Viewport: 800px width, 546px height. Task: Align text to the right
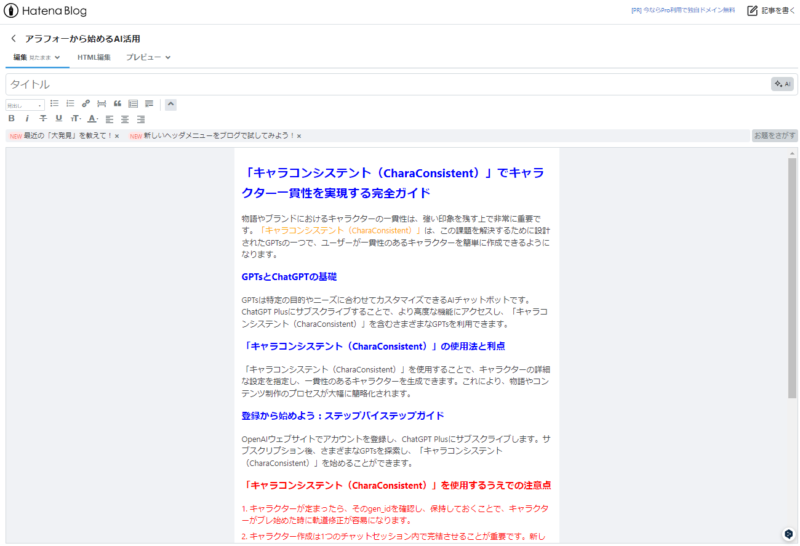(141, 119)
